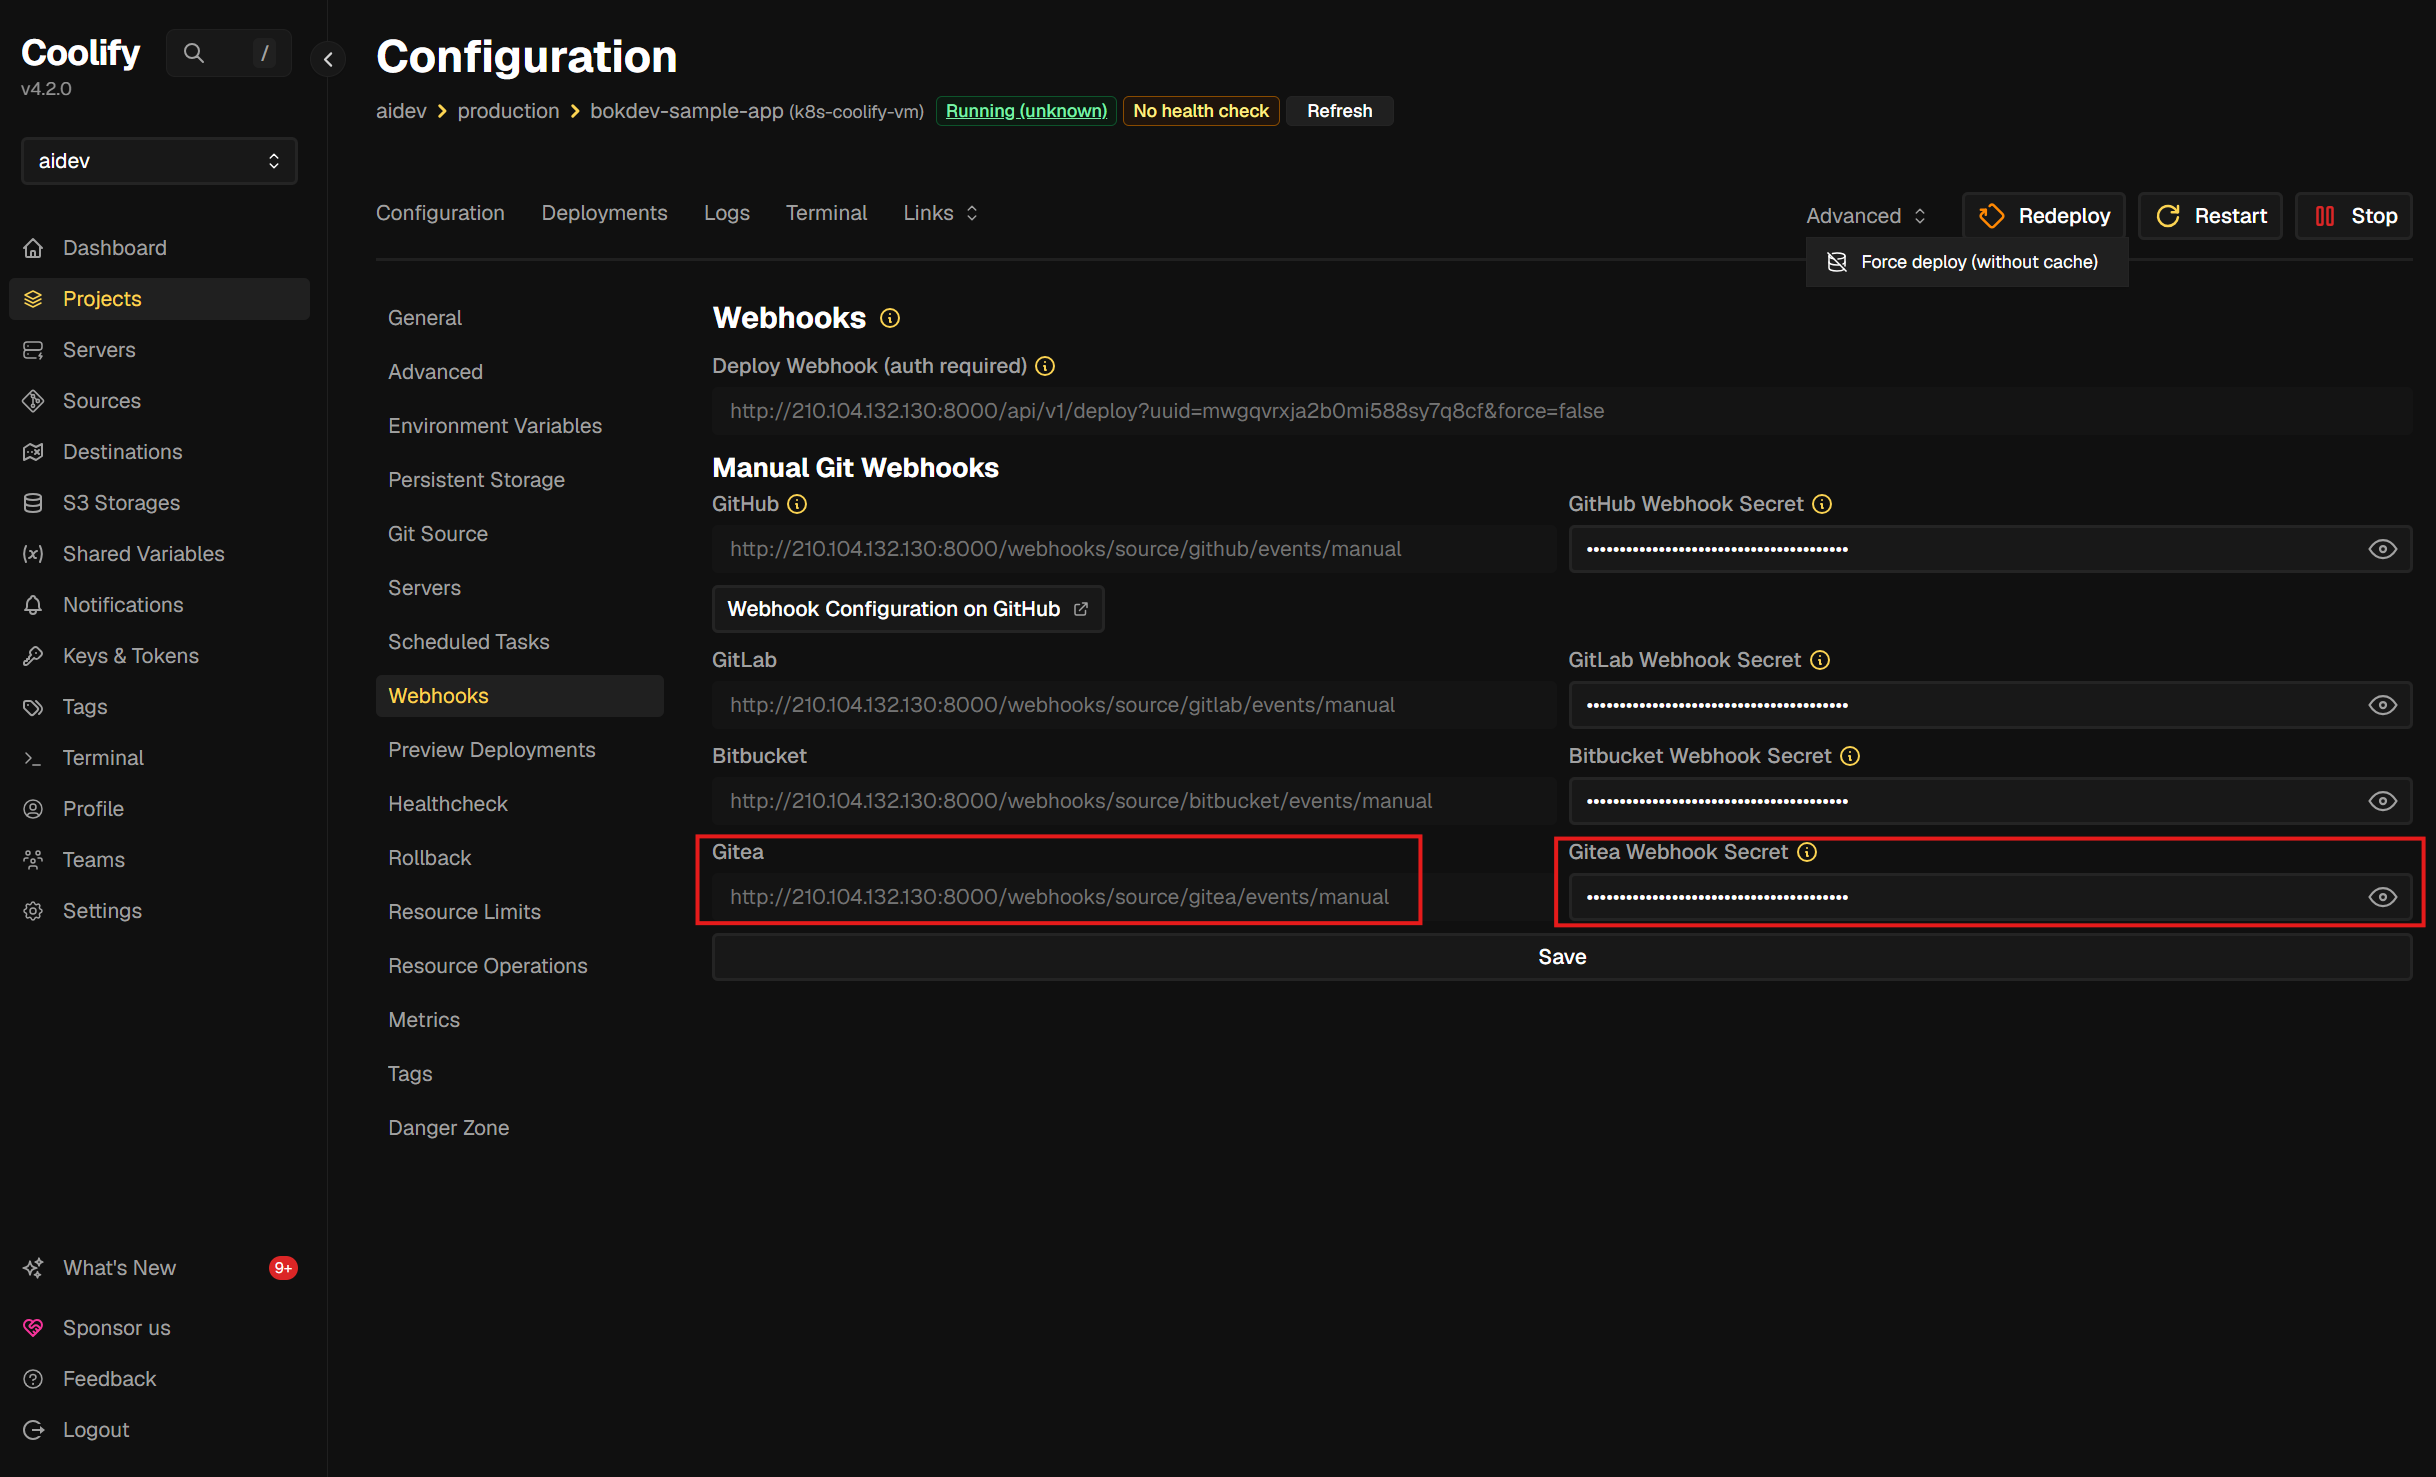The height and width of the screenshot is (1477, 2436).
Task: Click the 9+ notification badge
Action: [283, 1268]
